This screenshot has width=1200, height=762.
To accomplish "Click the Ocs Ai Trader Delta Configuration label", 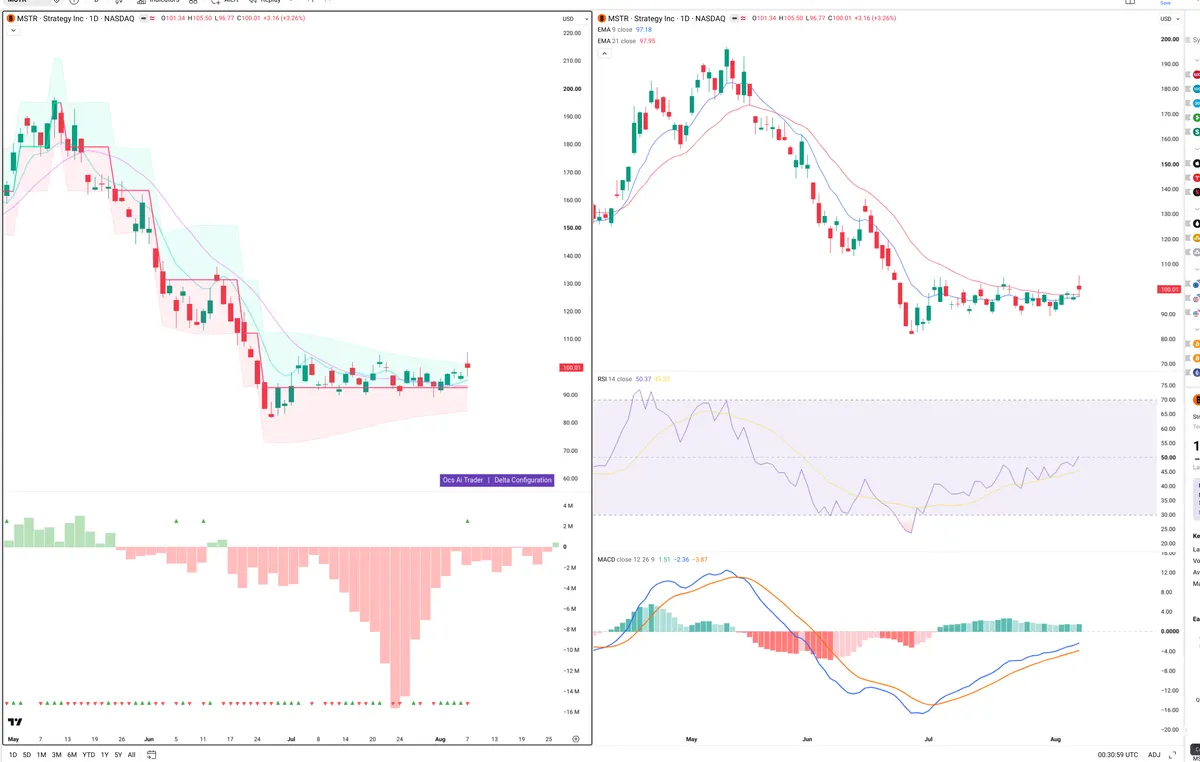I will [497, 480].
